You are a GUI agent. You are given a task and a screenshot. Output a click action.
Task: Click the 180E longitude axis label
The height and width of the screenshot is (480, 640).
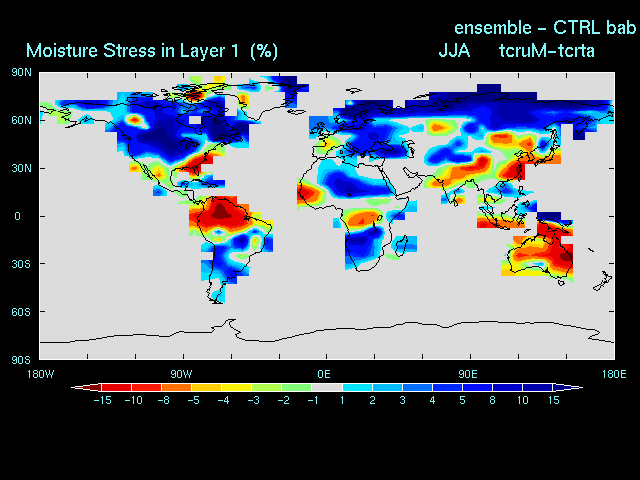(x=614, y=374)
